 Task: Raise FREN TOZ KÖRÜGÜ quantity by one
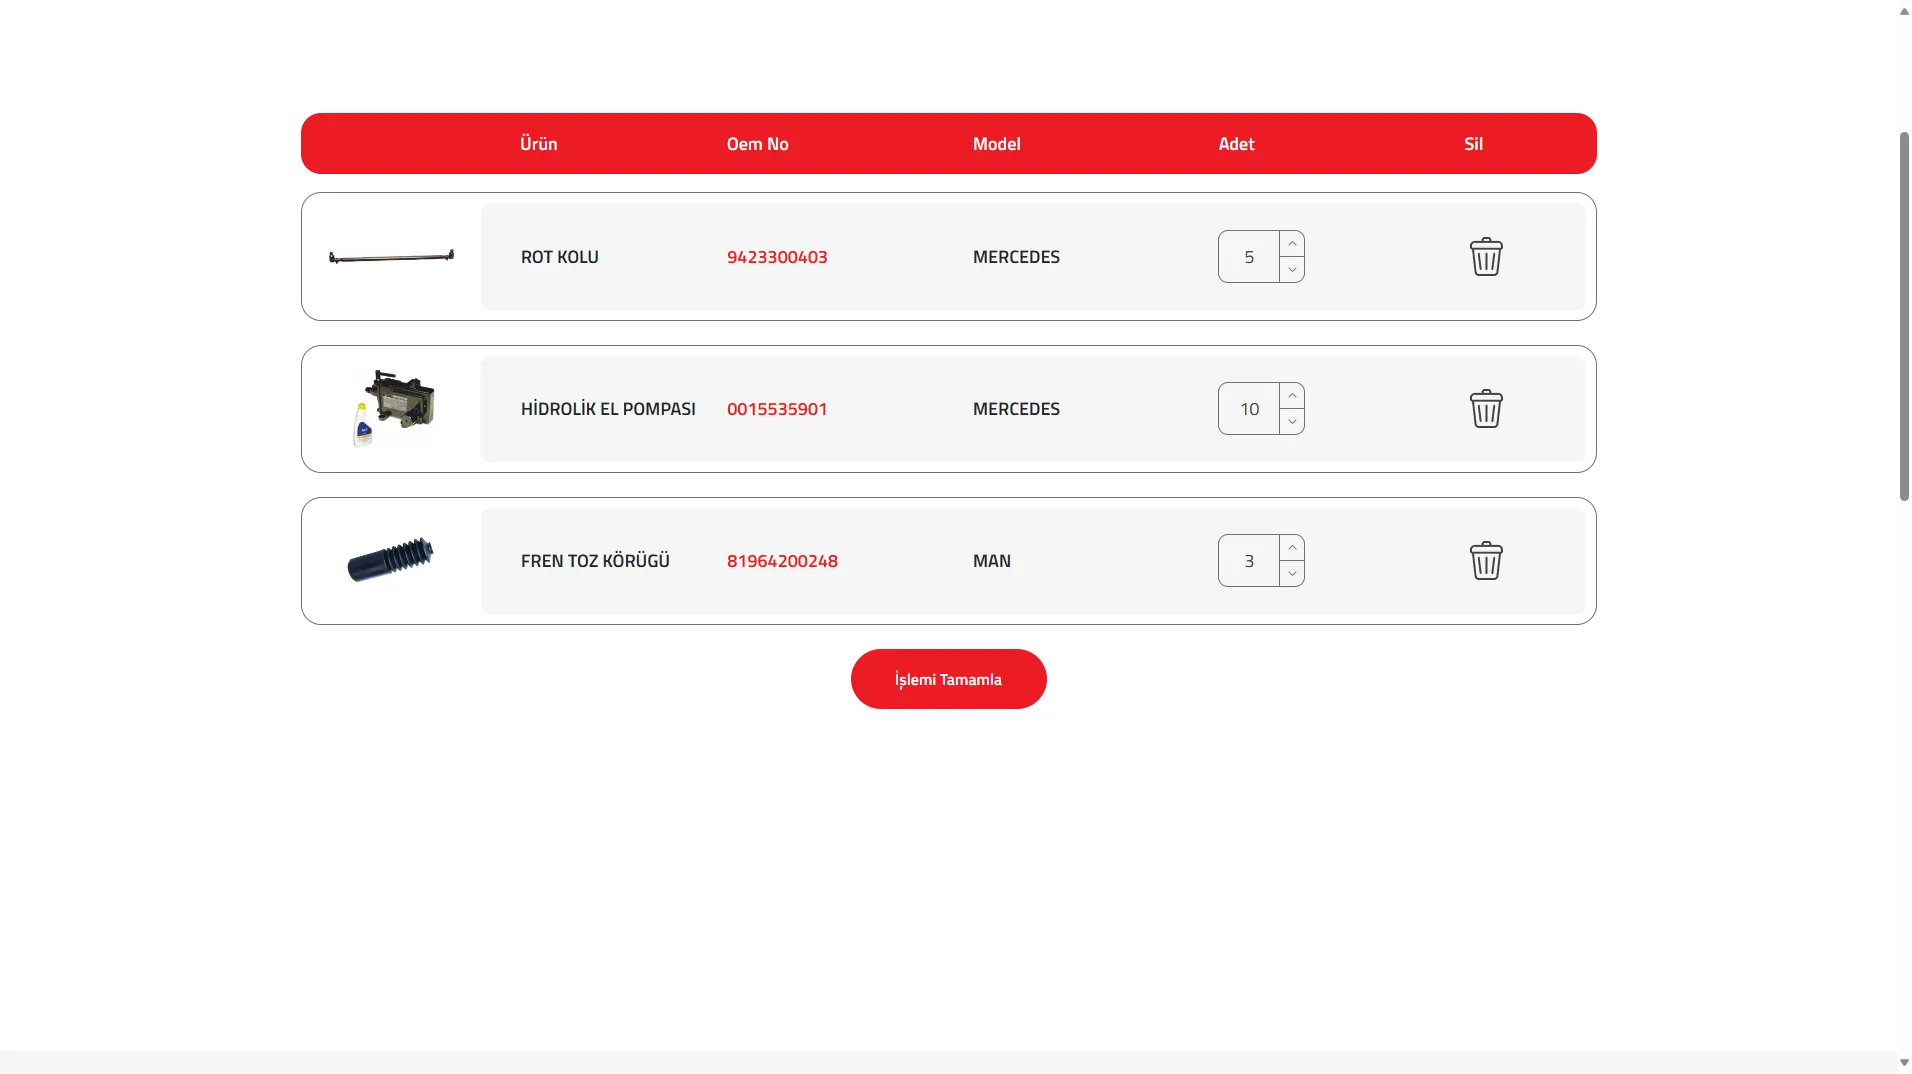pyautogui.click(x=1292, y=548)
